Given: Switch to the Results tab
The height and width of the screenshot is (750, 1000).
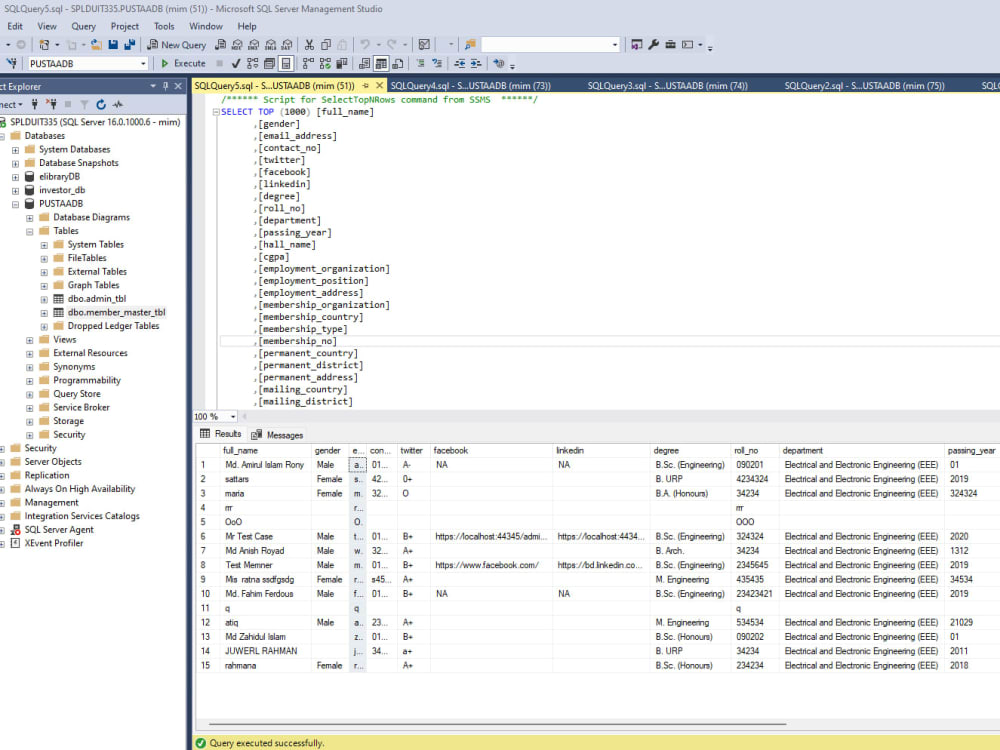Looking at the screenshot, I should [221, 434].
